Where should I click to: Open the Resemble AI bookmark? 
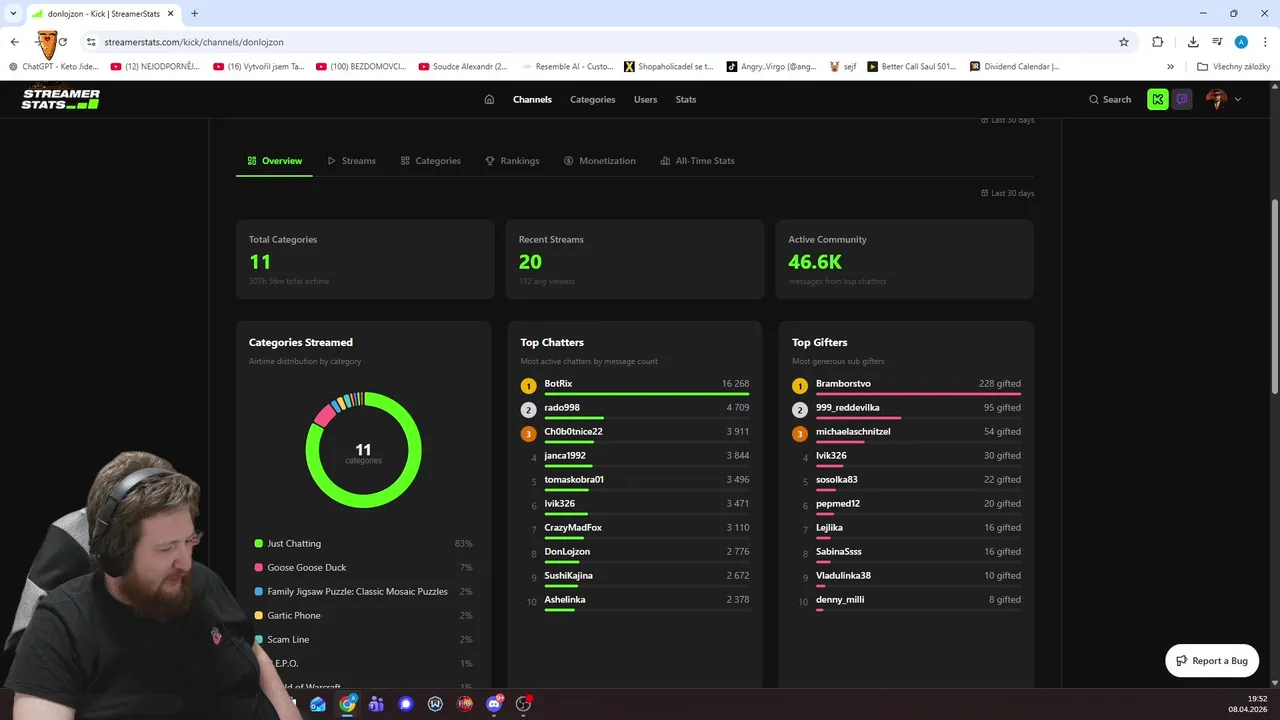tap(568, 67)
